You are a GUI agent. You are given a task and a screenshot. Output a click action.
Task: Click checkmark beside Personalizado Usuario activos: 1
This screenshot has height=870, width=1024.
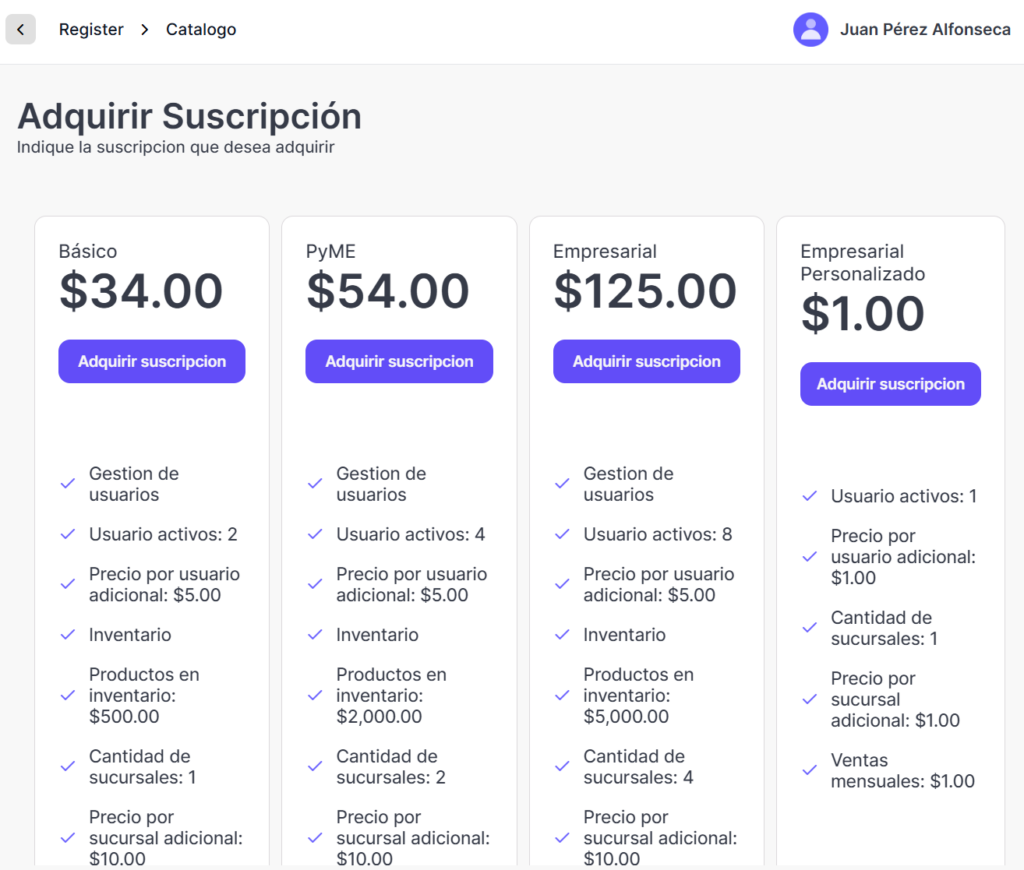810,496
